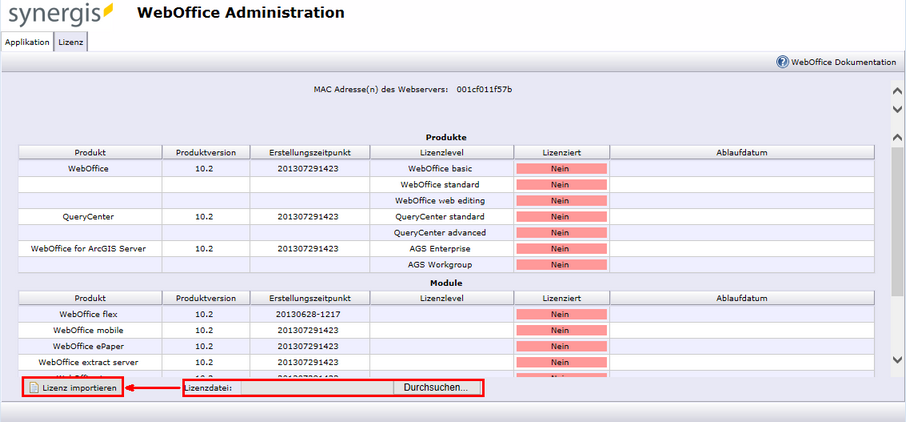906x422 pixels.
Task: Click Lizenzlevel header in Produkte table
Action: [x=441, y=152]
